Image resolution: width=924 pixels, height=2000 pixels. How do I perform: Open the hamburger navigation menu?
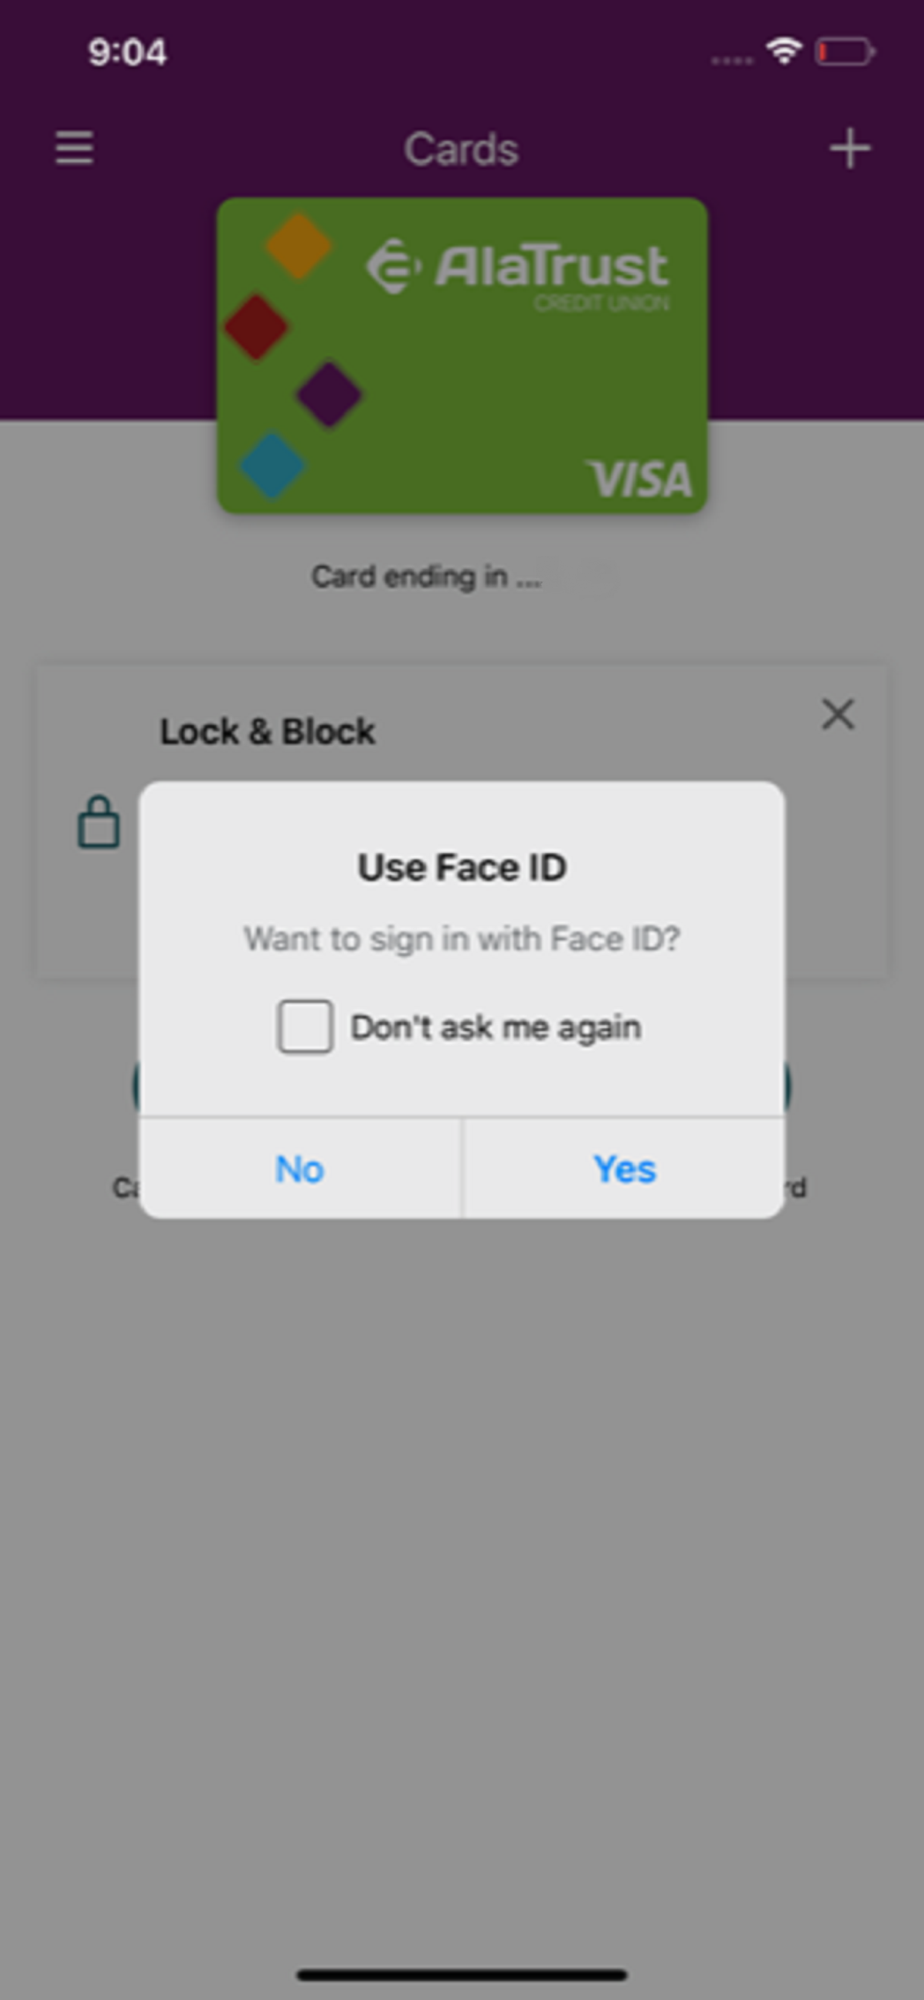tap(74, 148)
